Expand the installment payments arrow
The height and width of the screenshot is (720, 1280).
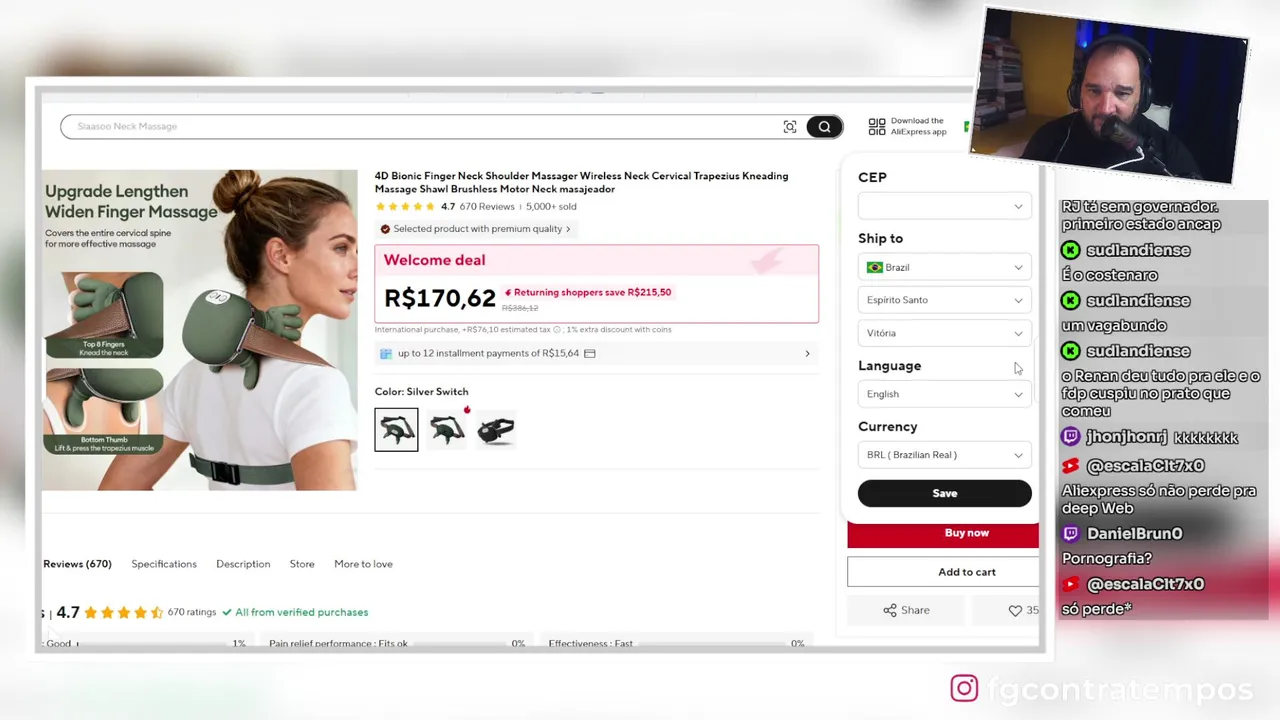coord(807,353)
